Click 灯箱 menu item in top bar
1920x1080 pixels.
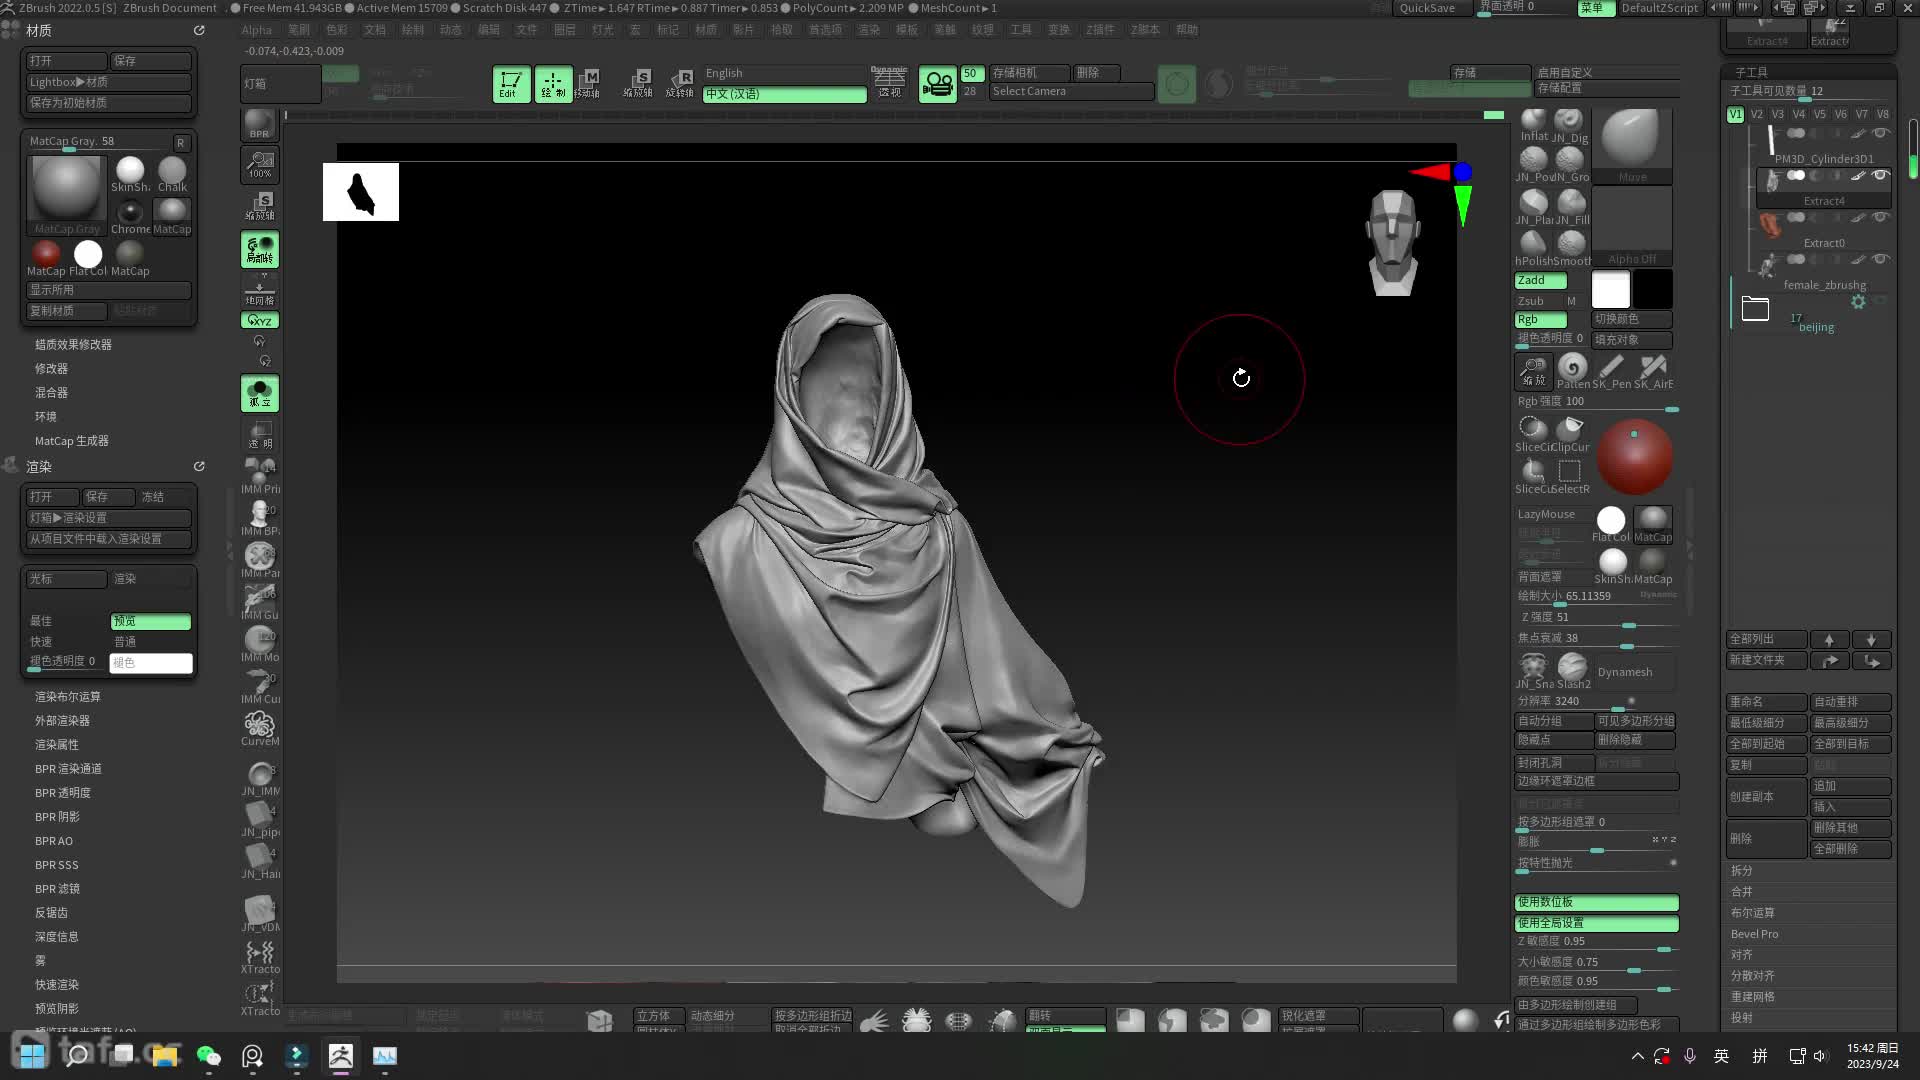tap(258, 83)
